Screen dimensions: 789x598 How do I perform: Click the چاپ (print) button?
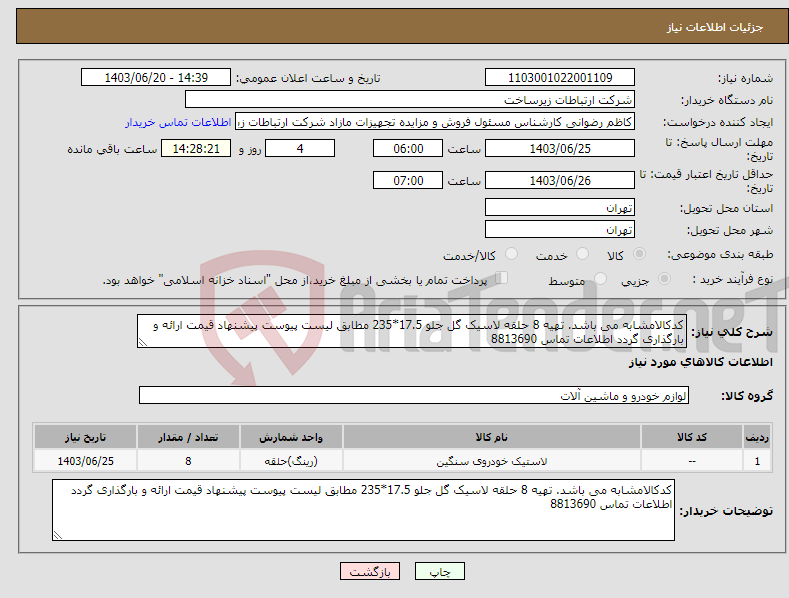pos(439,571)
